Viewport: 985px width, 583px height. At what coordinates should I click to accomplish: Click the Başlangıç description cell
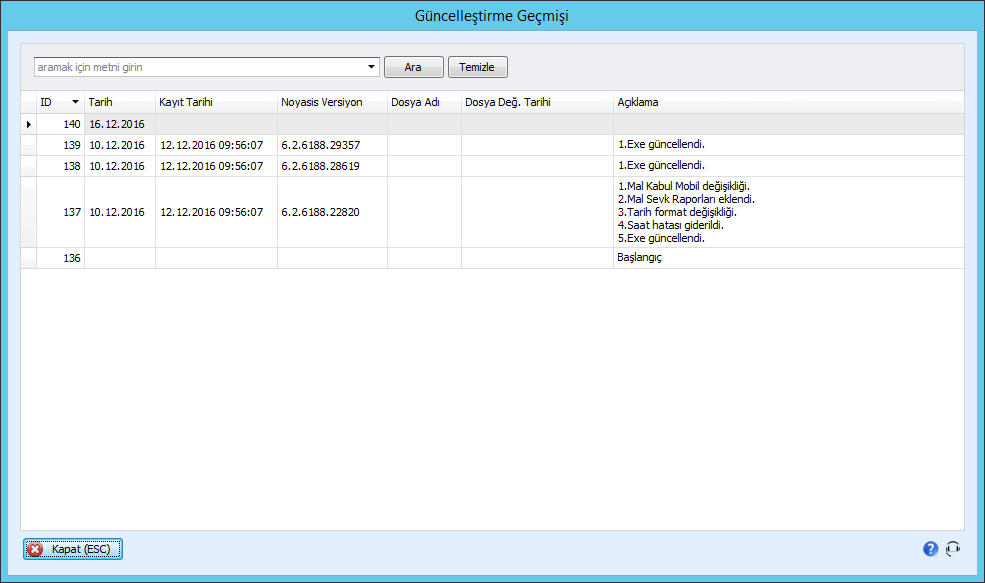[789, 258]
